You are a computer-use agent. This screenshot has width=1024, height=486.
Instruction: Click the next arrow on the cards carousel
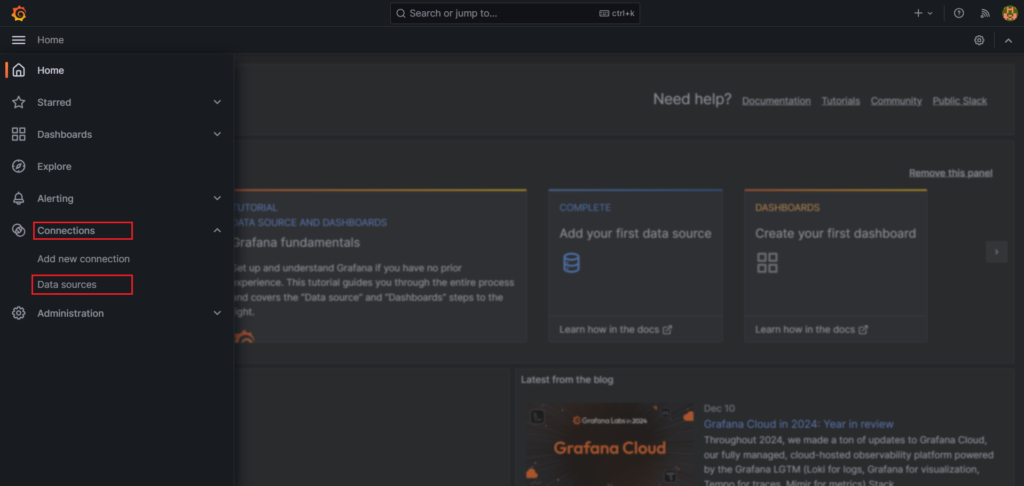pyautogui.click(x=997, y=251)
